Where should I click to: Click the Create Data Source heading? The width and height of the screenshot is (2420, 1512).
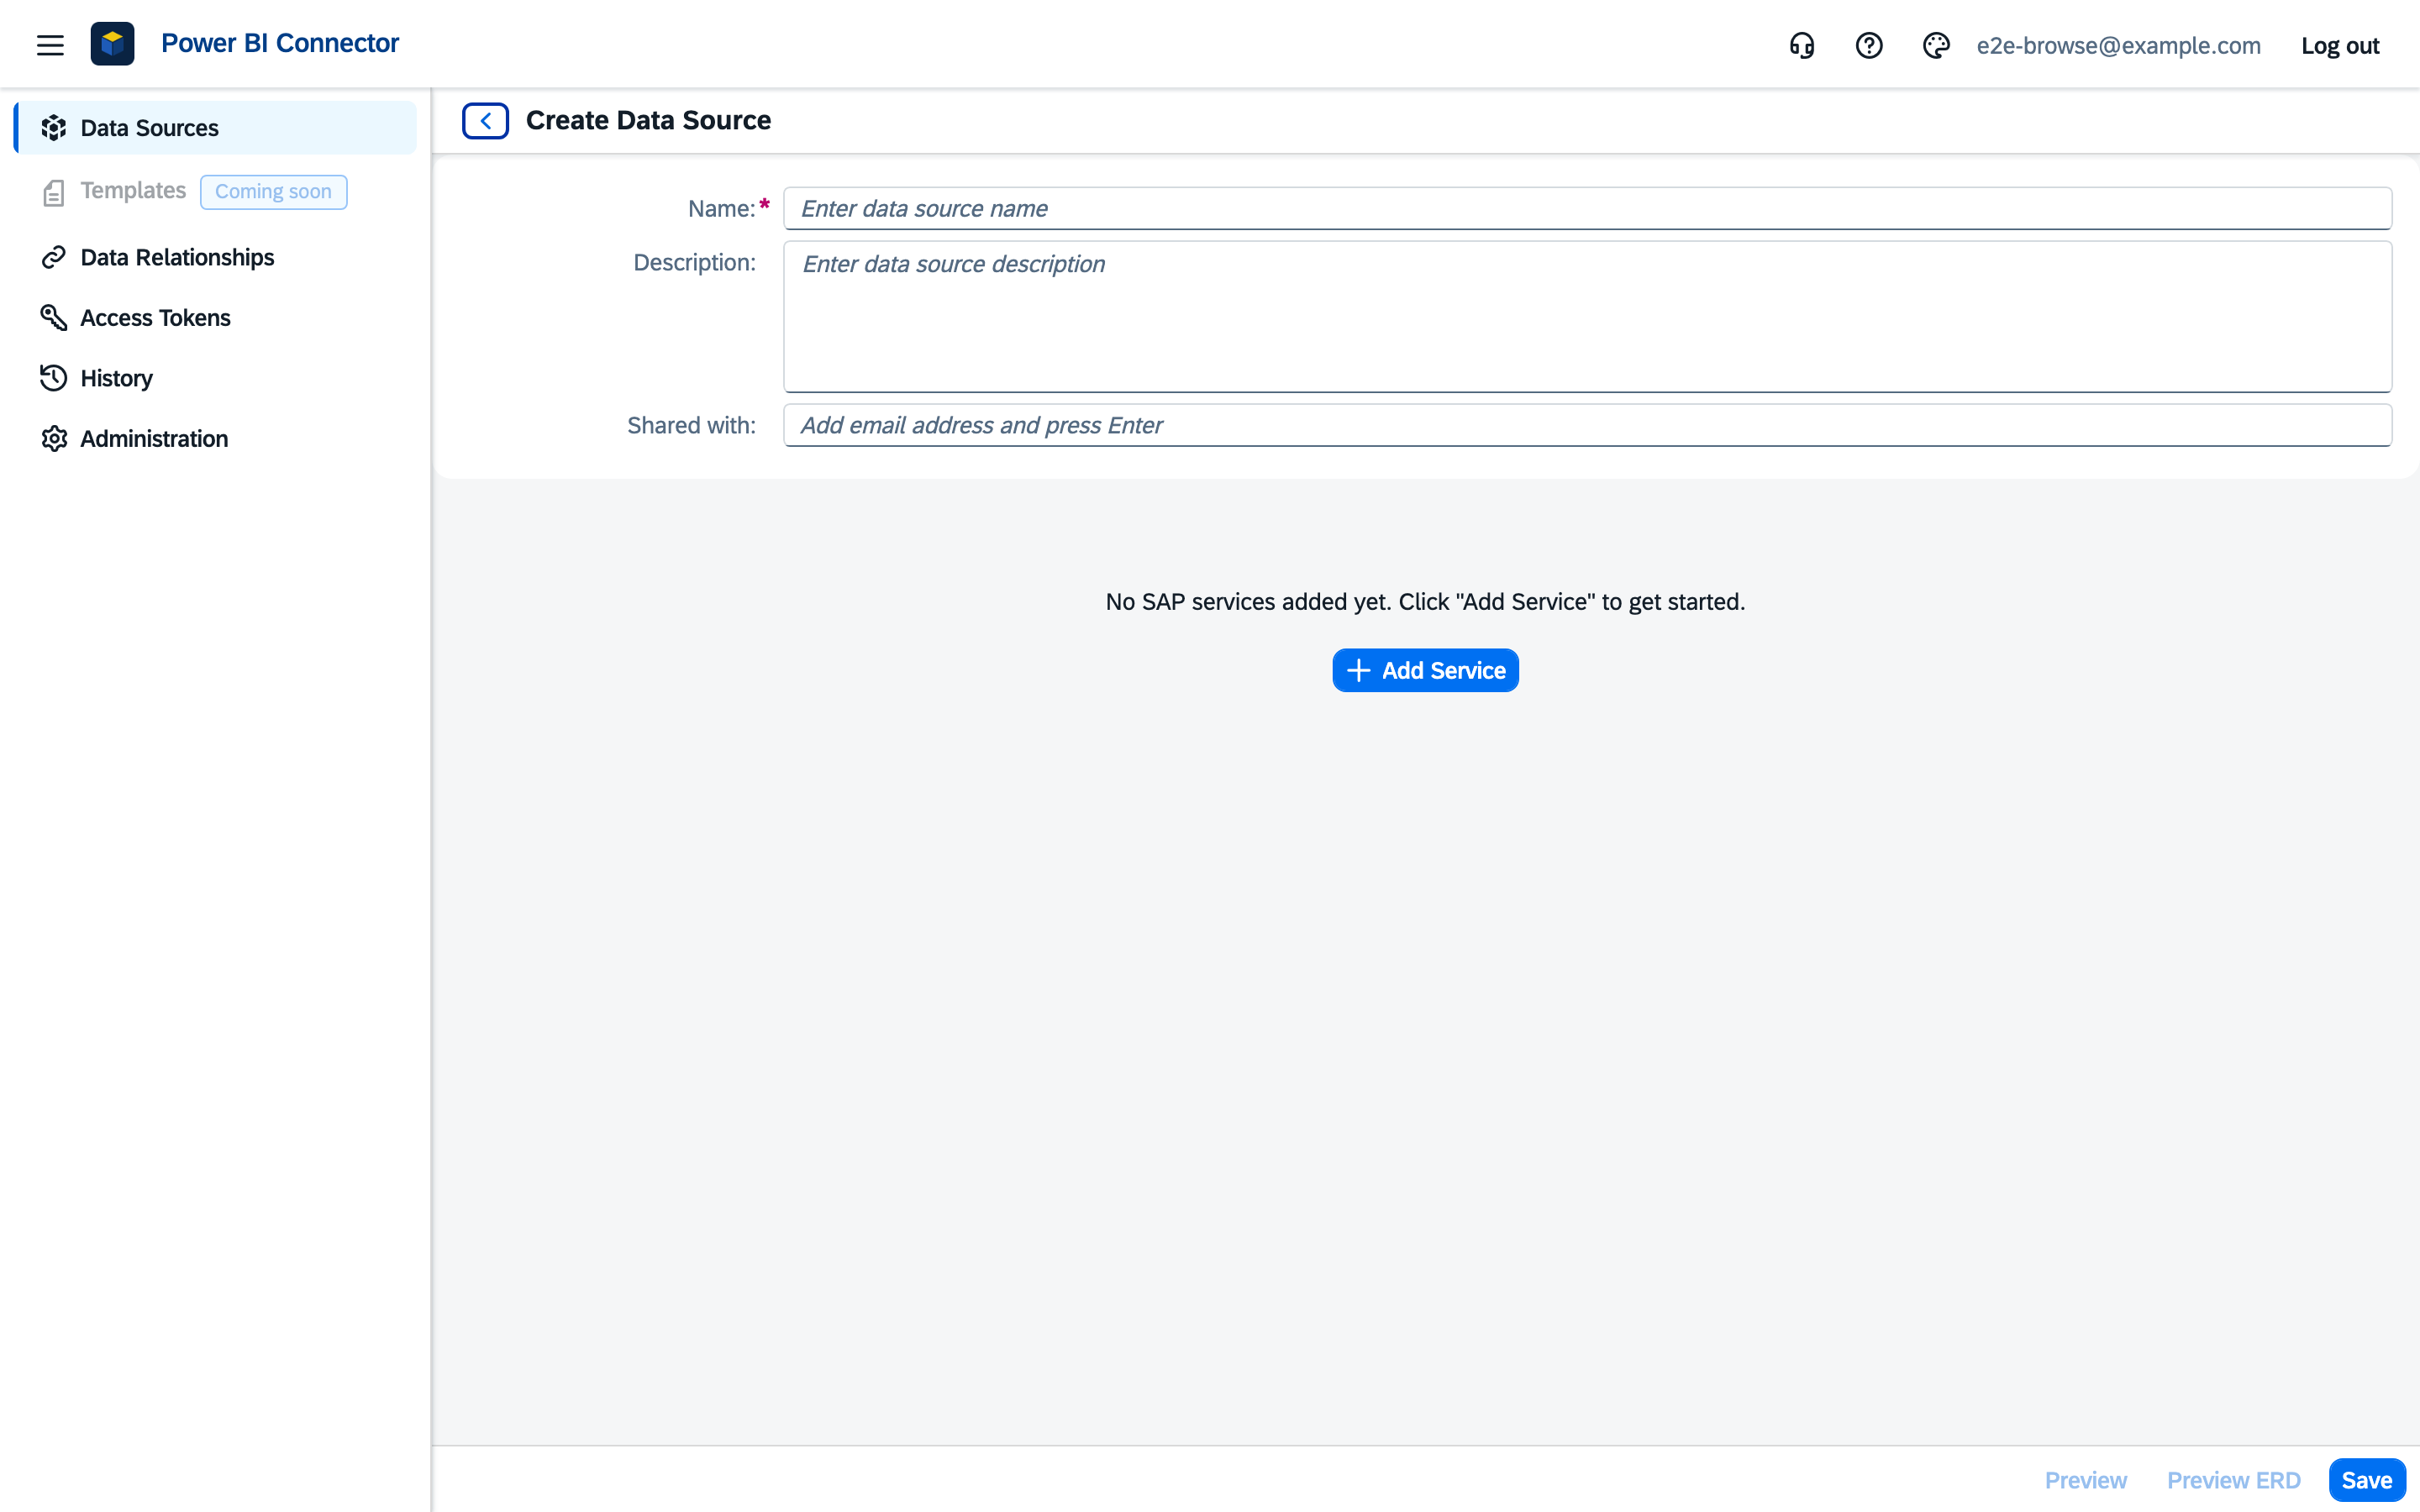[x=648, y=120]
